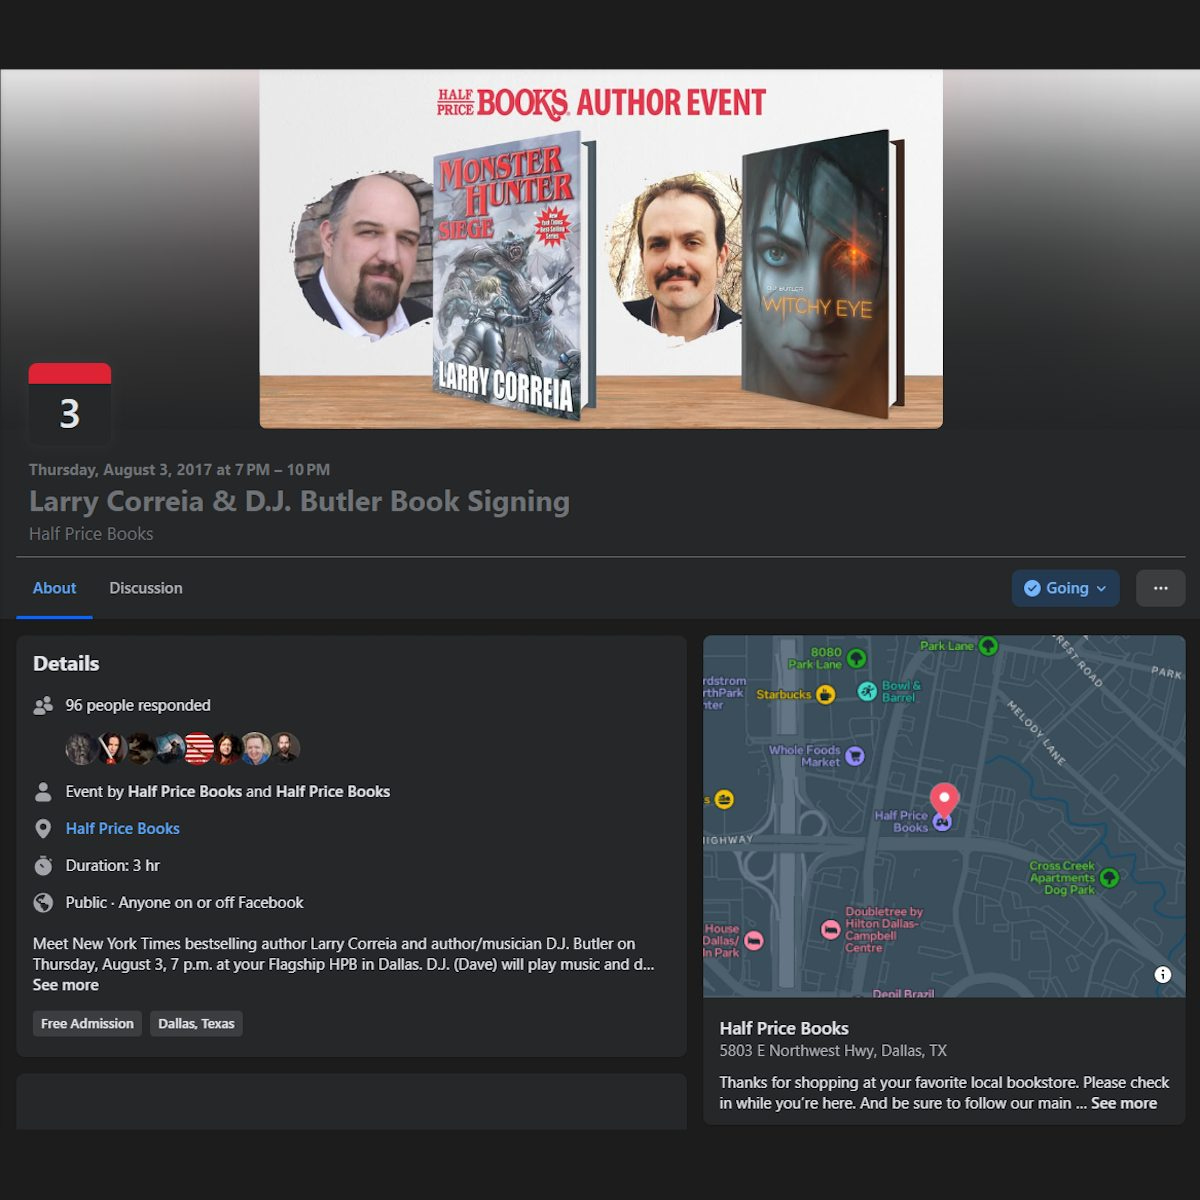1200x1200 pixels.
Task: Click the Park Lane green map marker
Action: click(988, 646)
